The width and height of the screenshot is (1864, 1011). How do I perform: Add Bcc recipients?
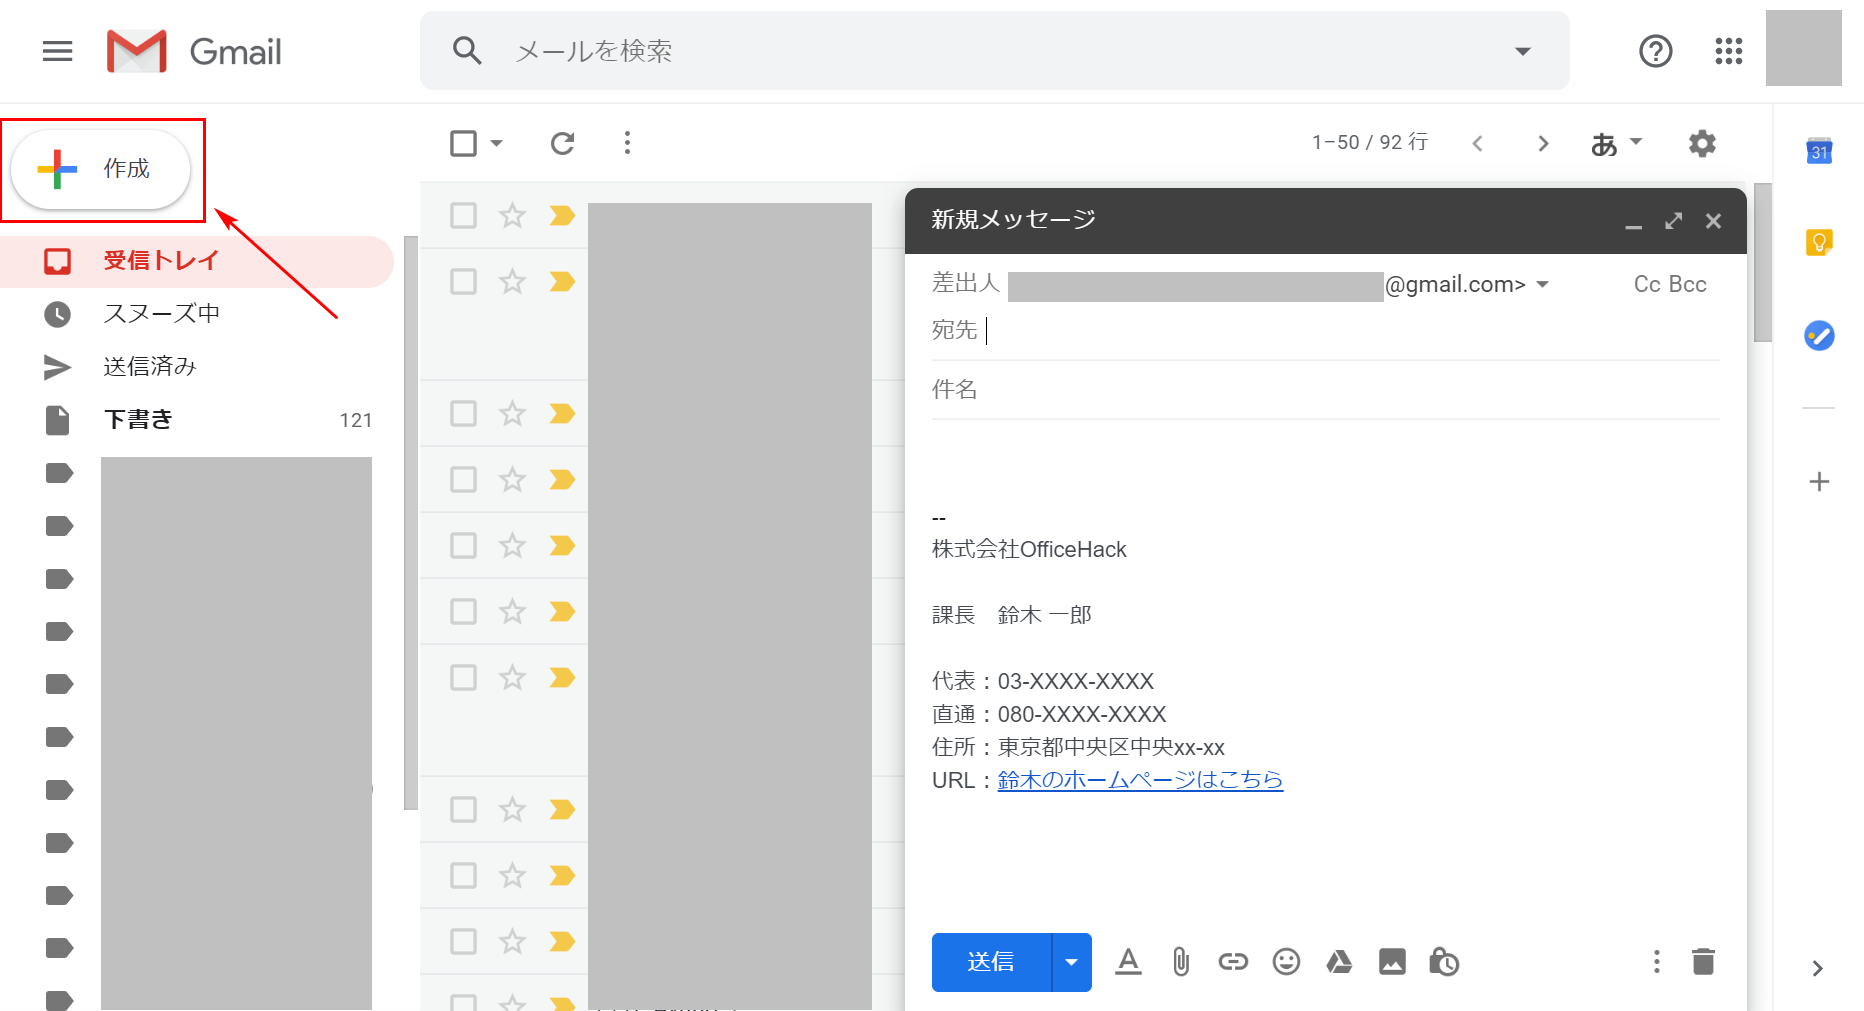pos(1688,284)
